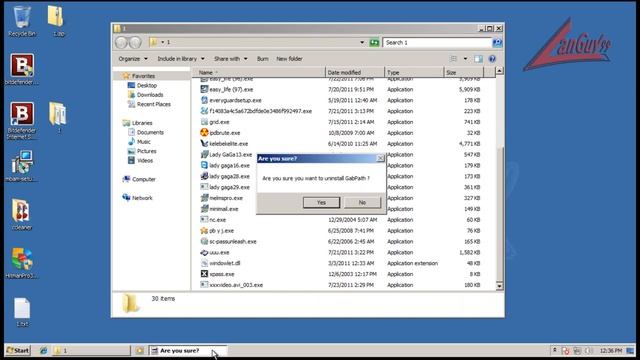
Task: Confirm uninstall by clicking Yes
Action: pos(321,202)
